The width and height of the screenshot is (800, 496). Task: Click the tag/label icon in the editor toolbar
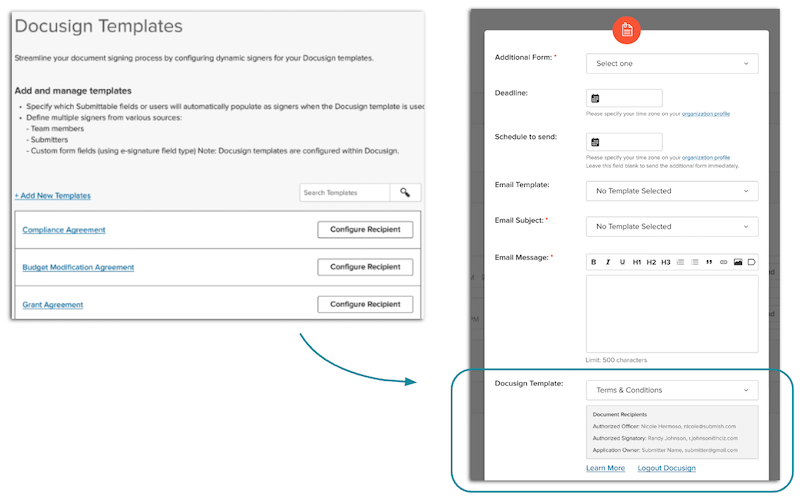point(752,262)
